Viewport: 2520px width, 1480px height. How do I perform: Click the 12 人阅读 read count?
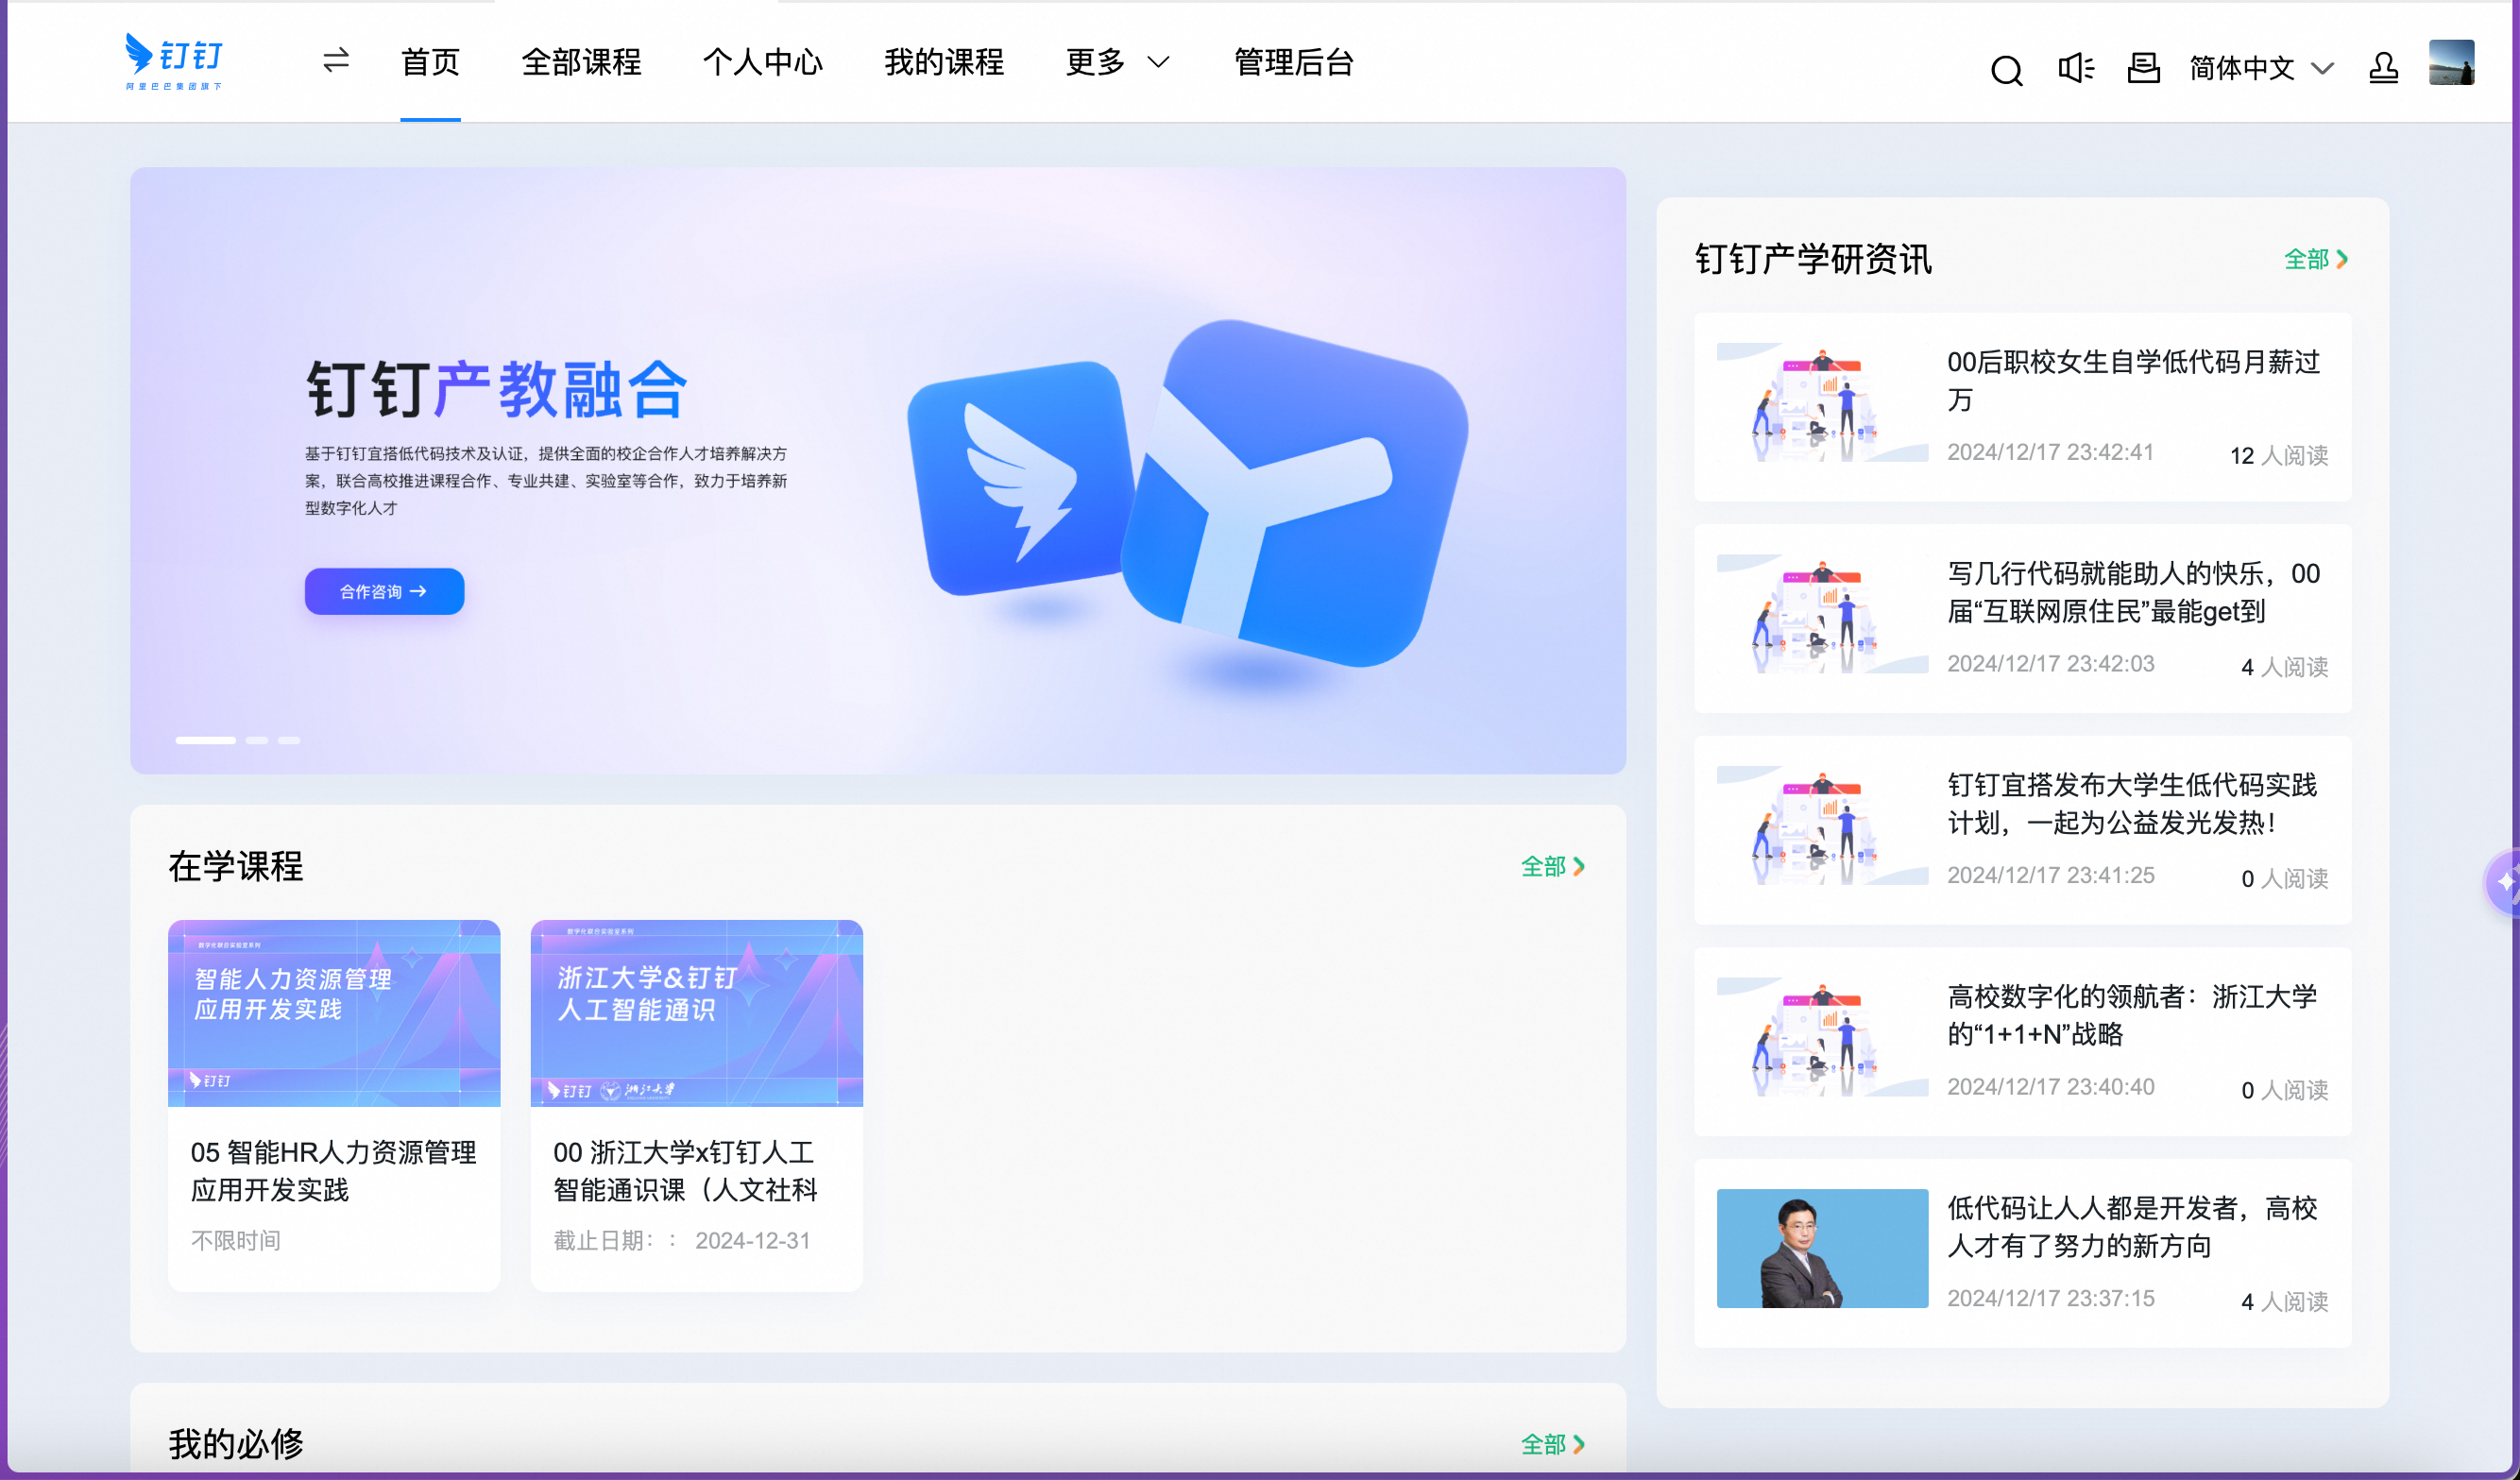[2278, 455]
